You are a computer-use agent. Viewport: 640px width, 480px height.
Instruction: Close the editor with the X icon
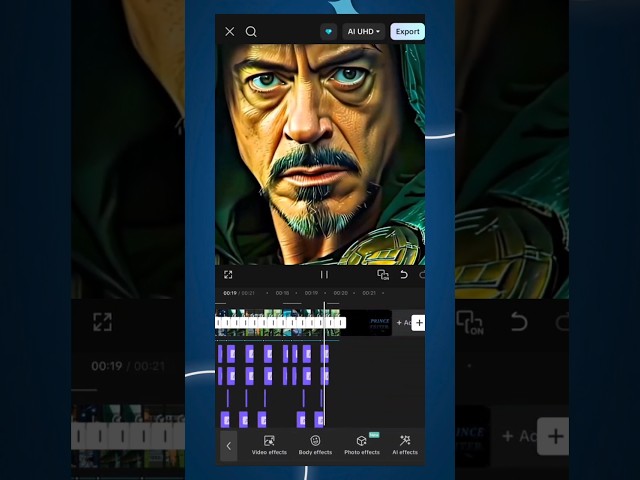pos(229,31)
